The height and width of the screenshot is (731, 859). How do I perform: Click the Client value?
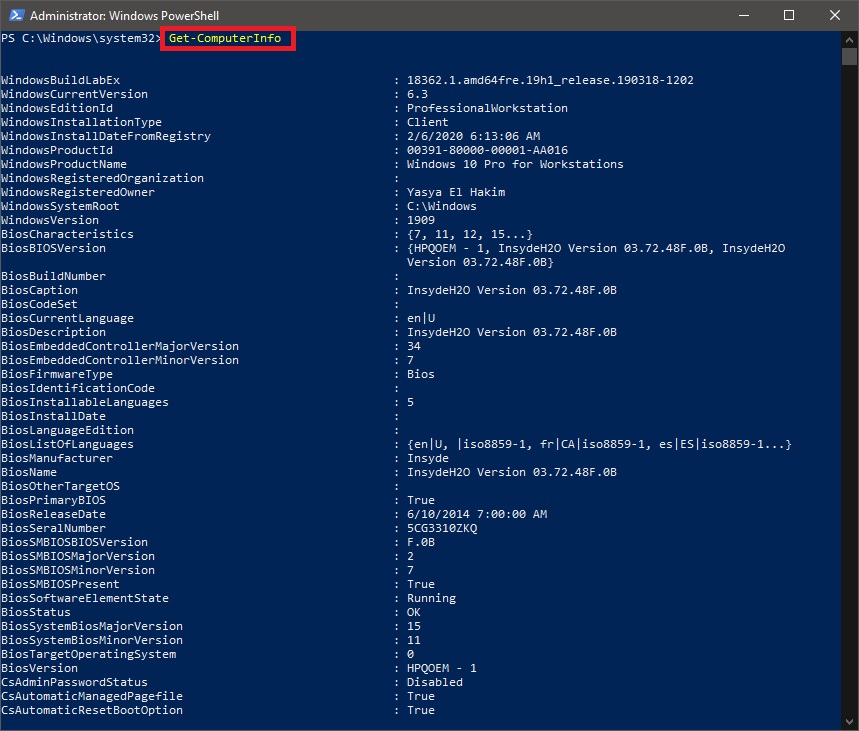427,122
